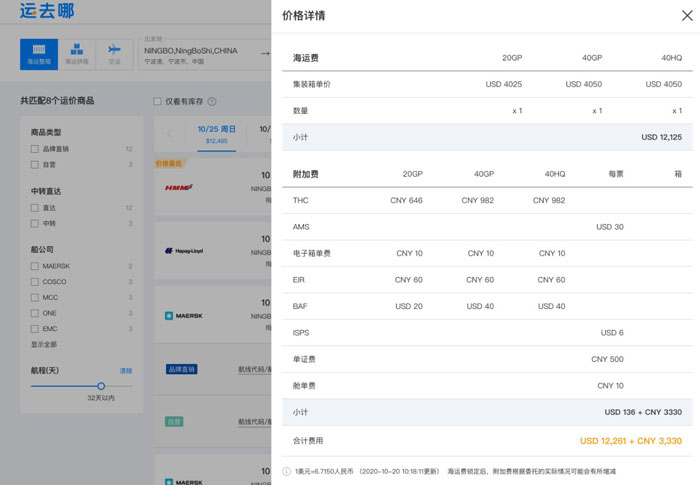Click the previous date left chevron

tap(169, 134)
